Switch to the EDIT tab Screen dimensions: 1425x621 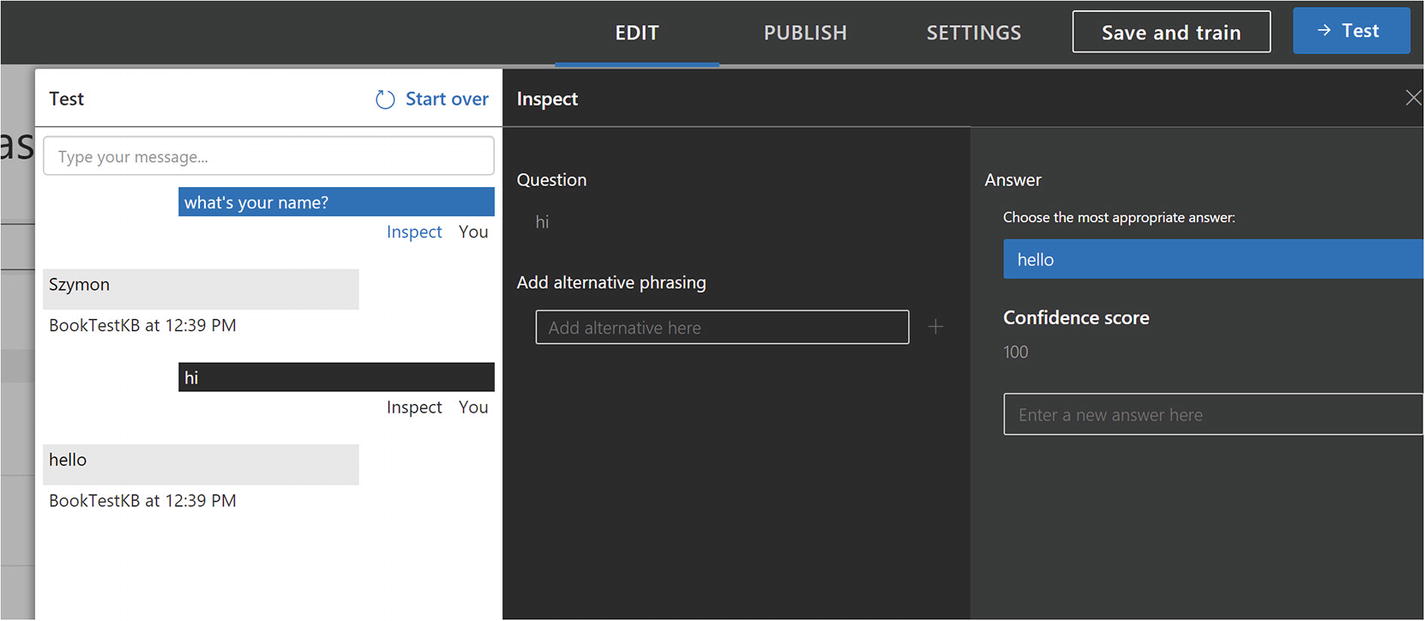(x=637, y=33)
